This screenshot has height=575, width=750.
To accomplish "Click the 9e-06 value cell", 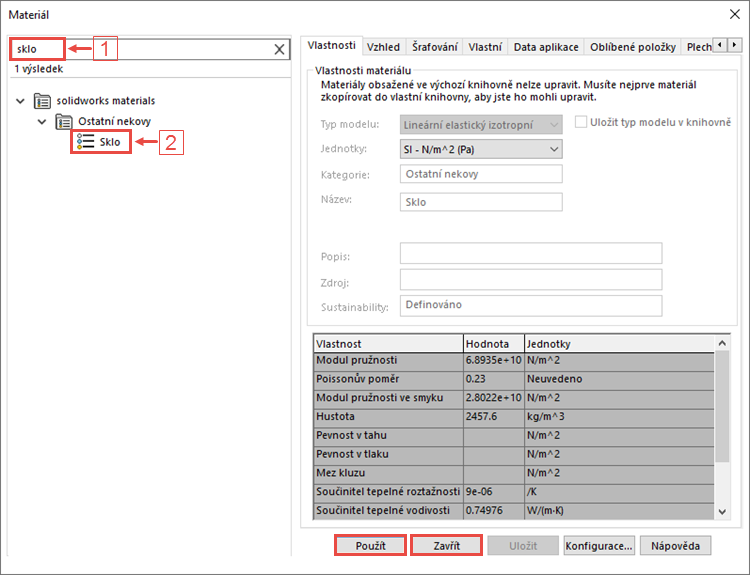I will point(494,492).
